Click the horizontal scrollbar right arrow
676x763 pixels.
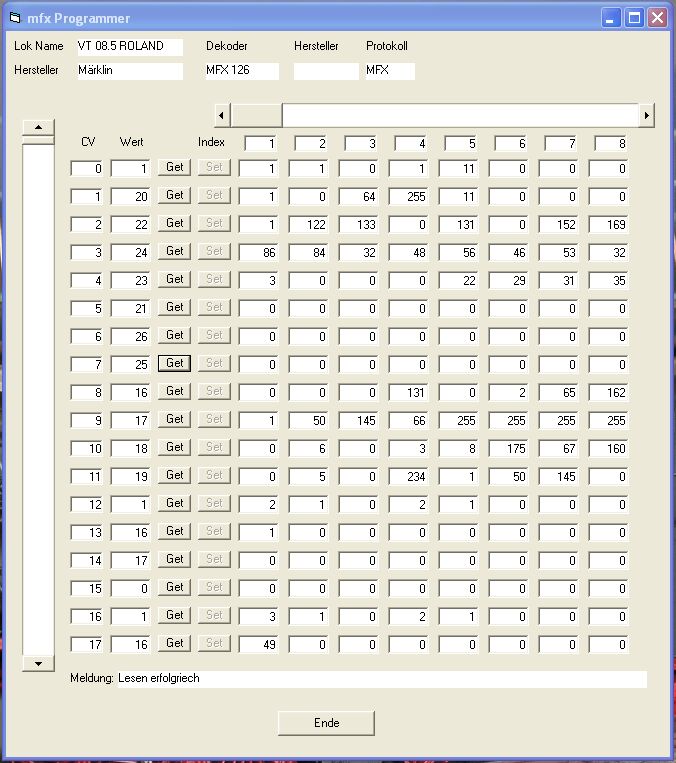tap(647, 115)
